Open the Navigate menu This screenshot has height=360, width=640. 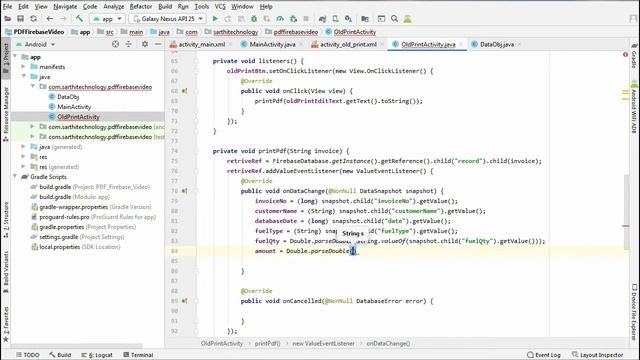[x=65, y=7]
